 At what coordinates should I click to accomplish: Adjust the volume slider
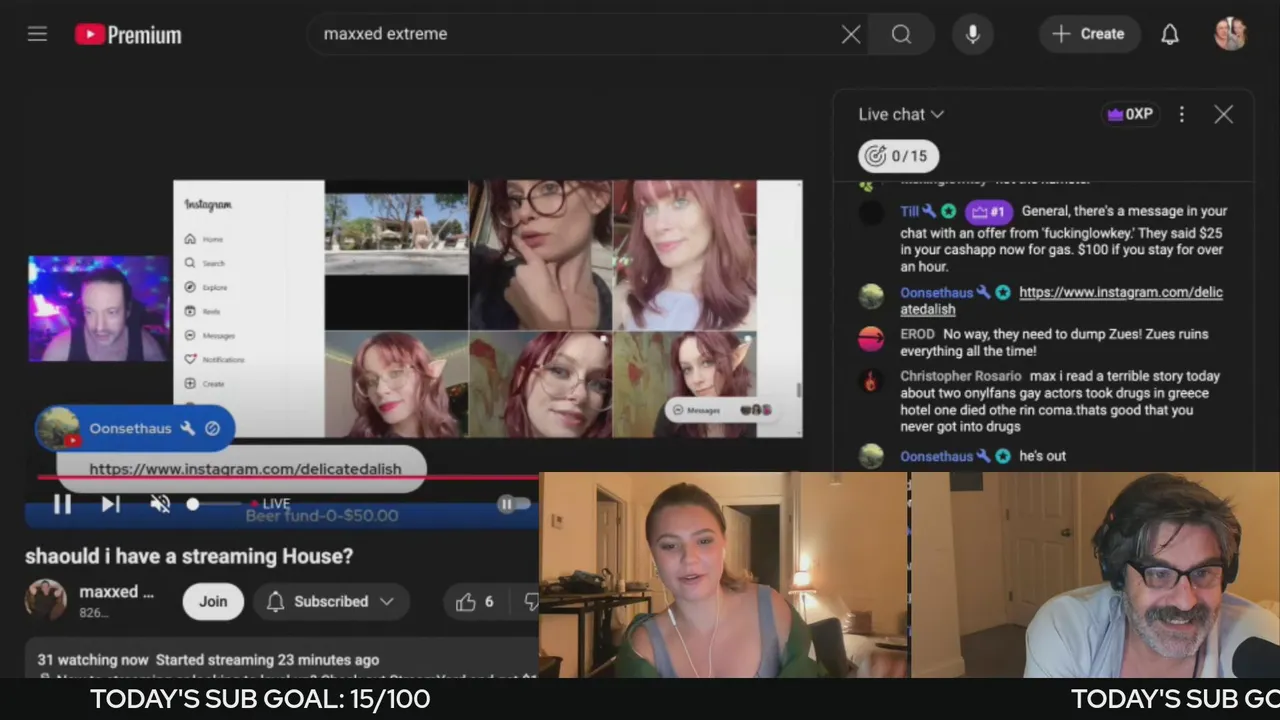tap(216, 504)
